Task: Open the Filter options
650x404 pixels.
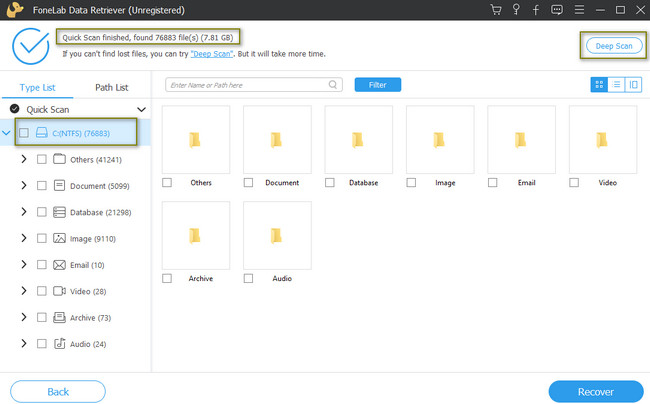Action: [x=378, y=85]
